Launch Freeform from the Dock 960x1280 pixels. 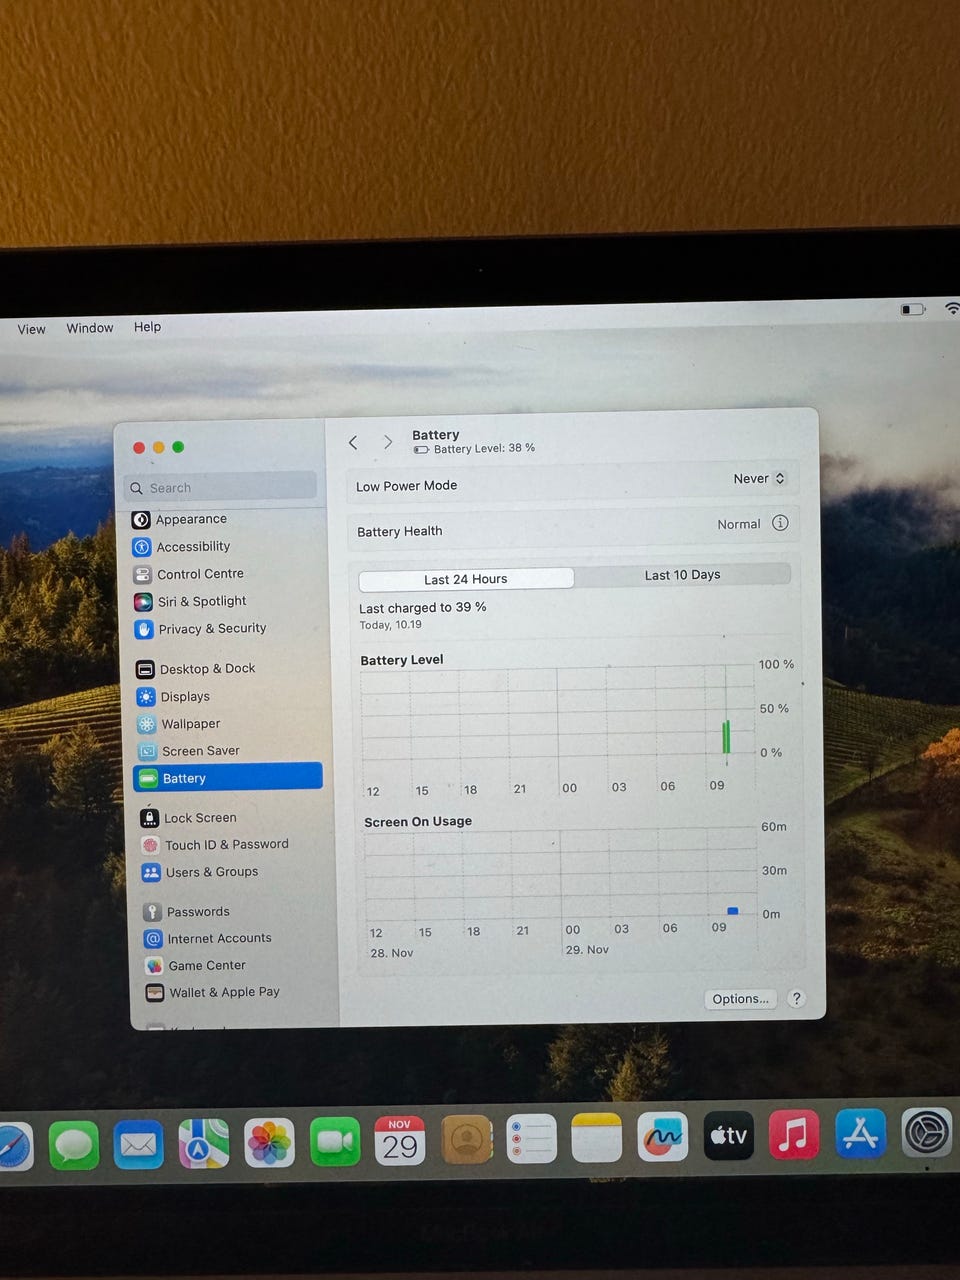tap(662, 1137)
